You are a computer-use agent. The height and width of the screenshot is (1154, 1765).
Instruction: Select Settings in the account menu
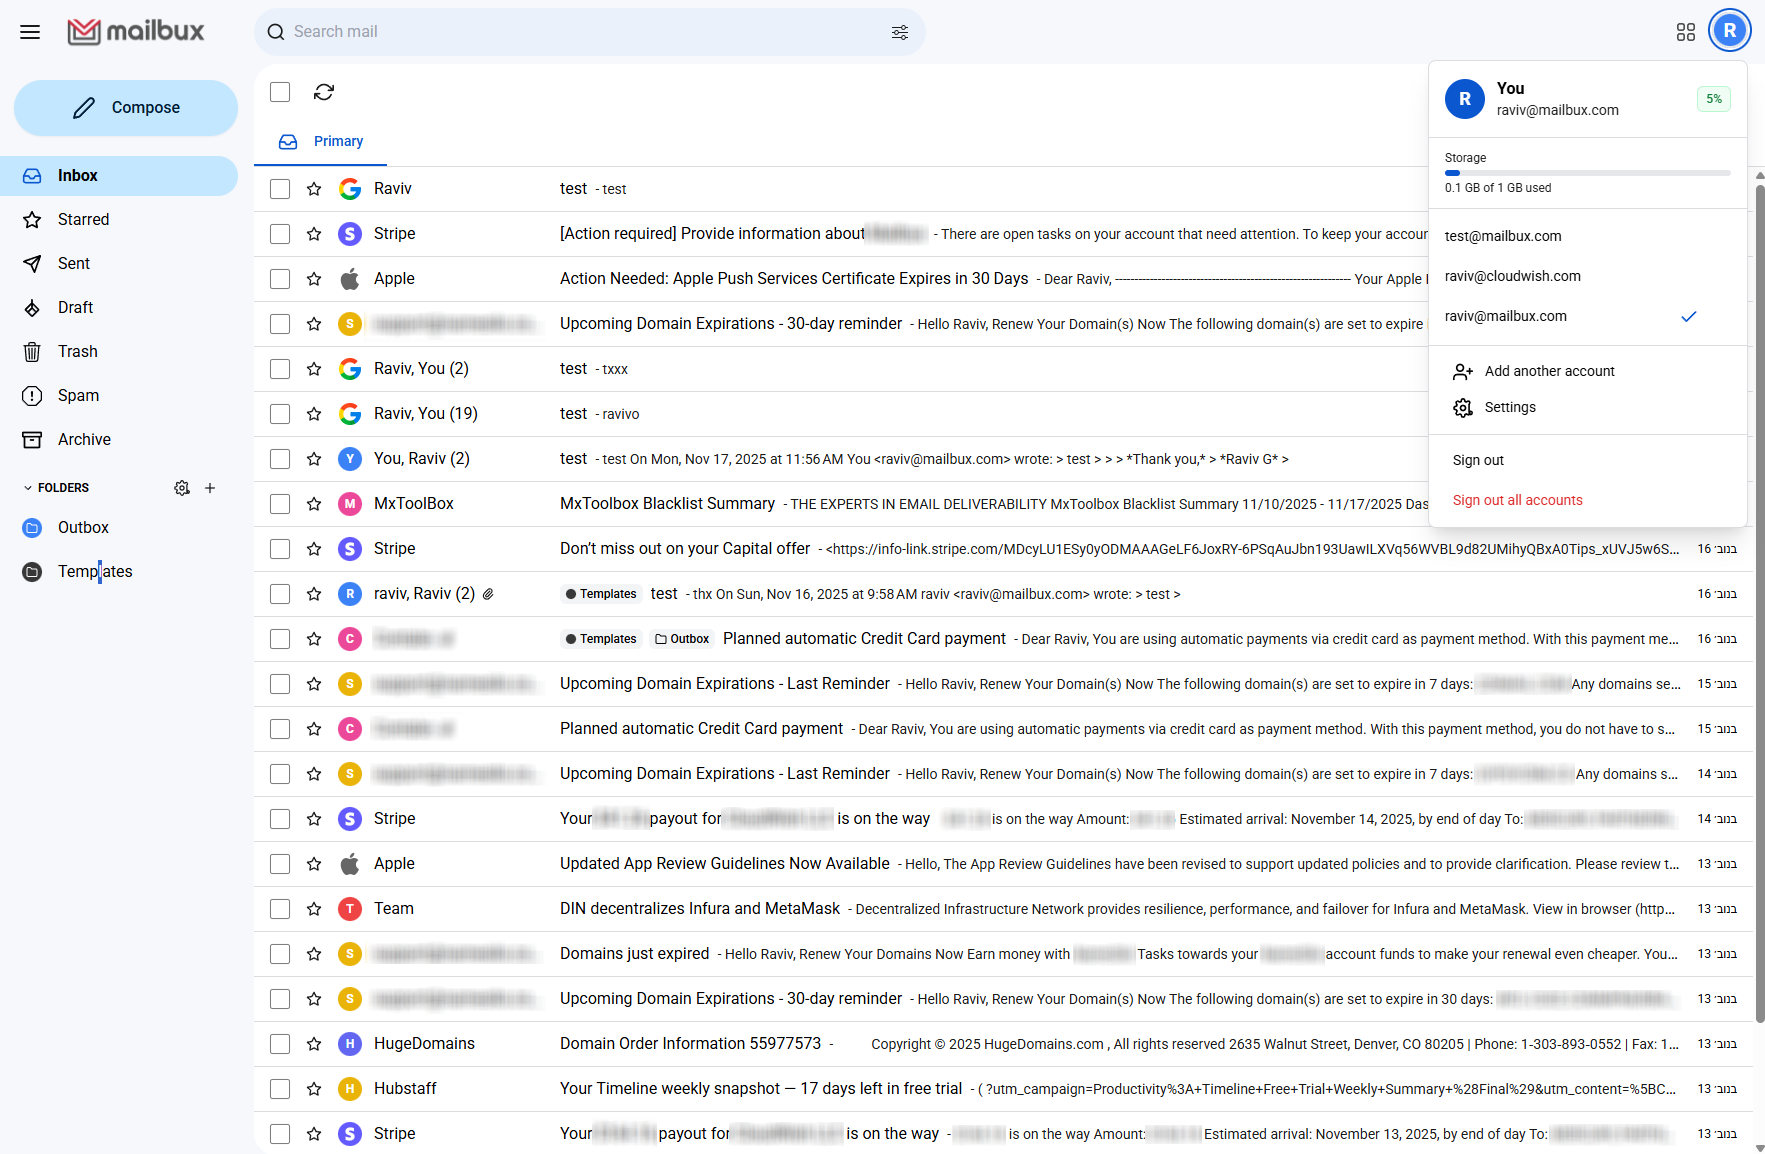tap(1510, 407)
